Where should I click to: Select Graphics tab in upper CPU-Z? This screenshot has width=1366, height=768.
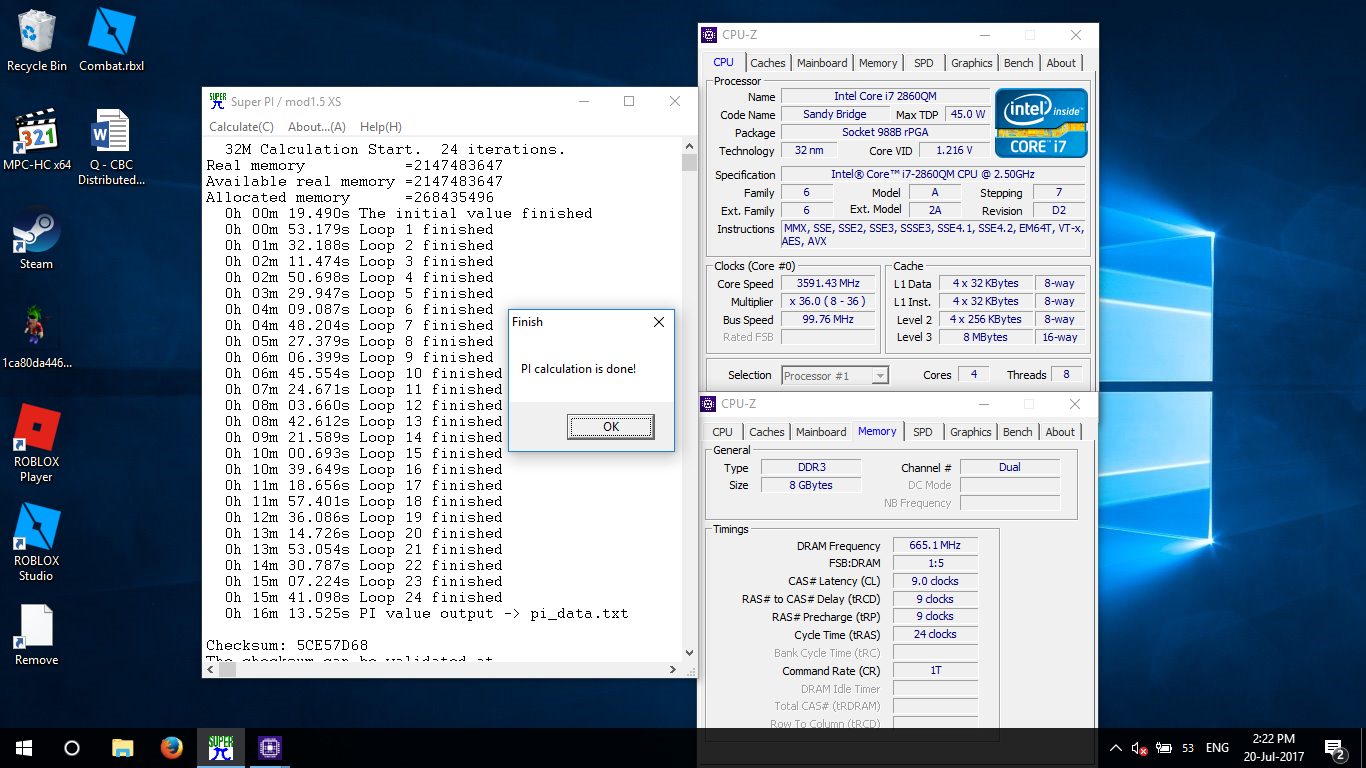pyautogui.click(x=972, y=63)
